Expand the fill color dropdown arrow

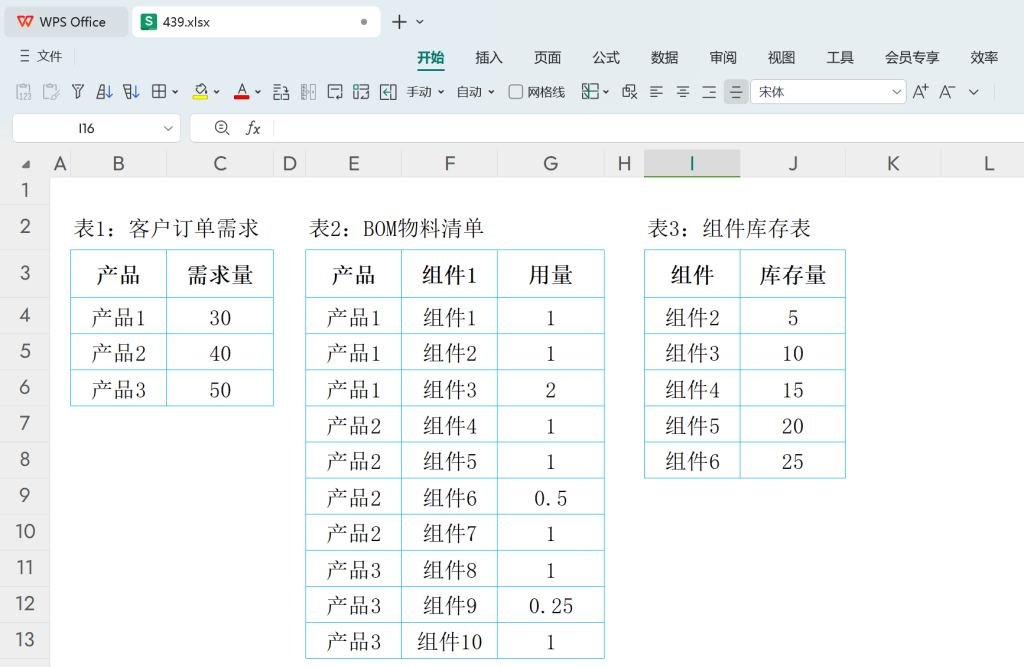pos(217,92)
